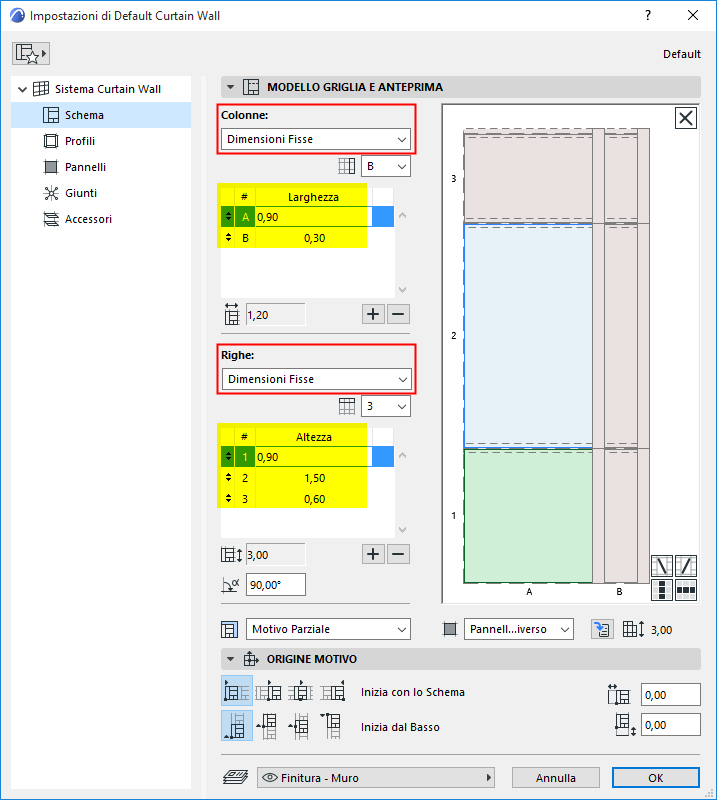Open Pannell...iverso panel dropdown
This screenshot has height=800, width=717.
point(518,629)
